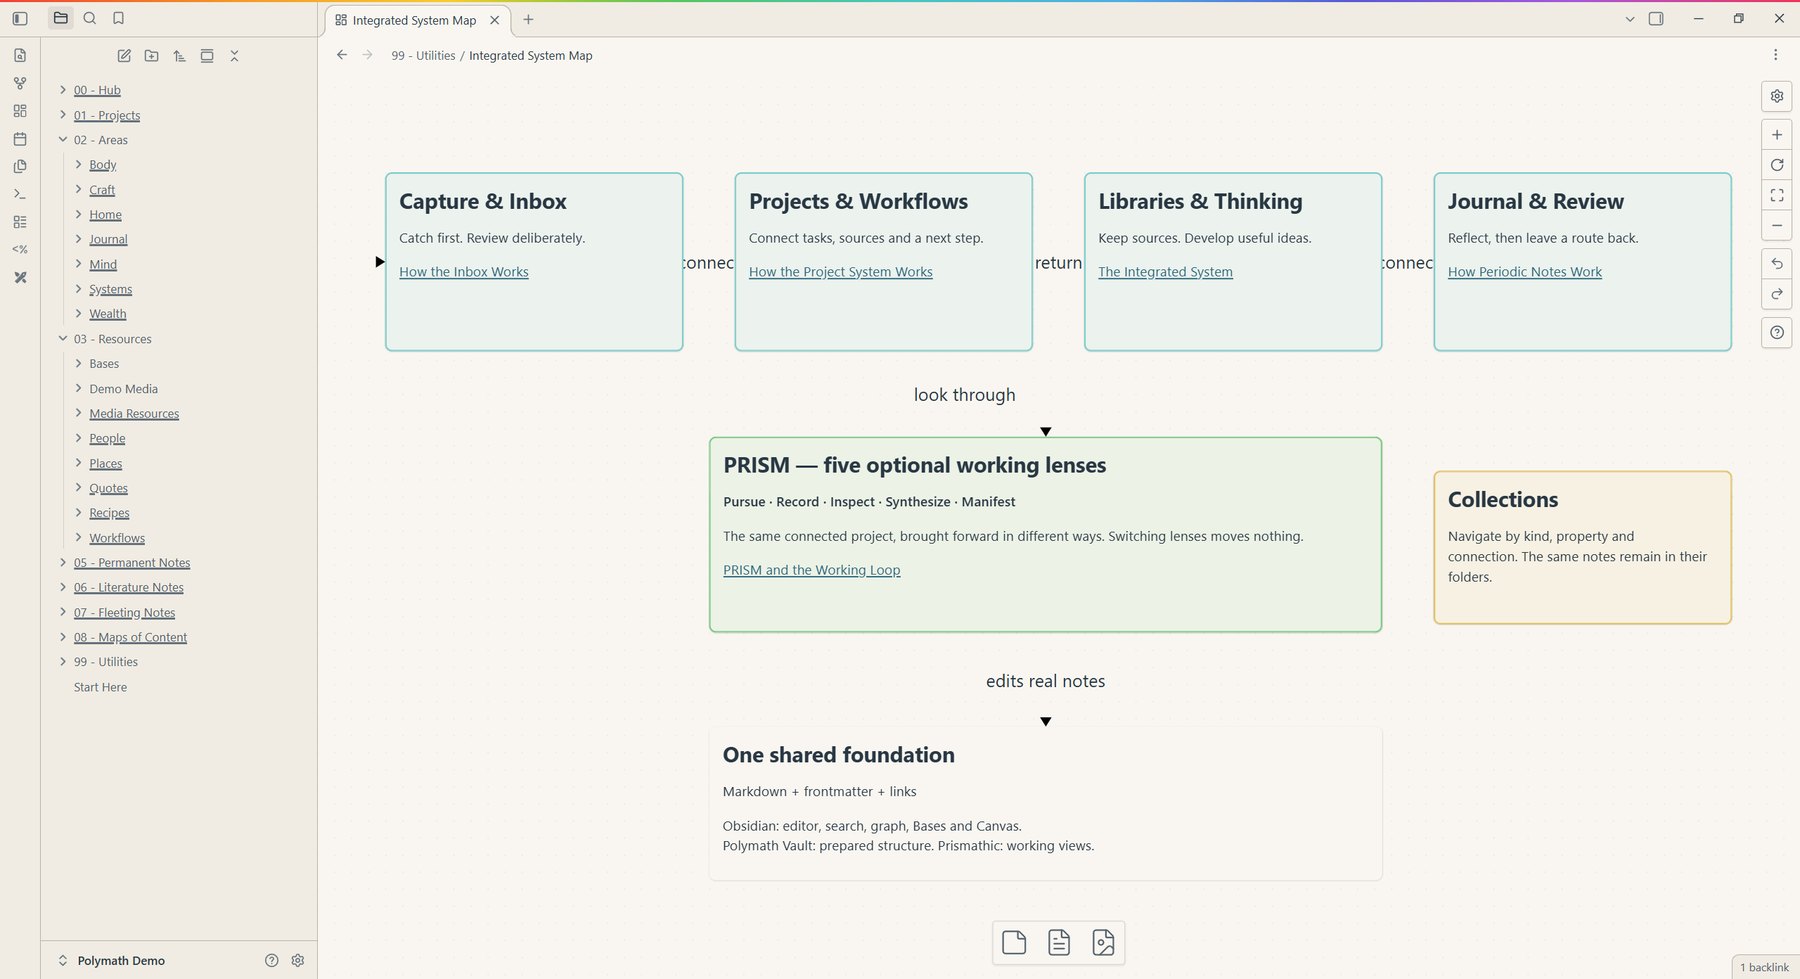1800x979 pixels.
Task: Open the command palette ribbon icon
Action: (20, 194)
